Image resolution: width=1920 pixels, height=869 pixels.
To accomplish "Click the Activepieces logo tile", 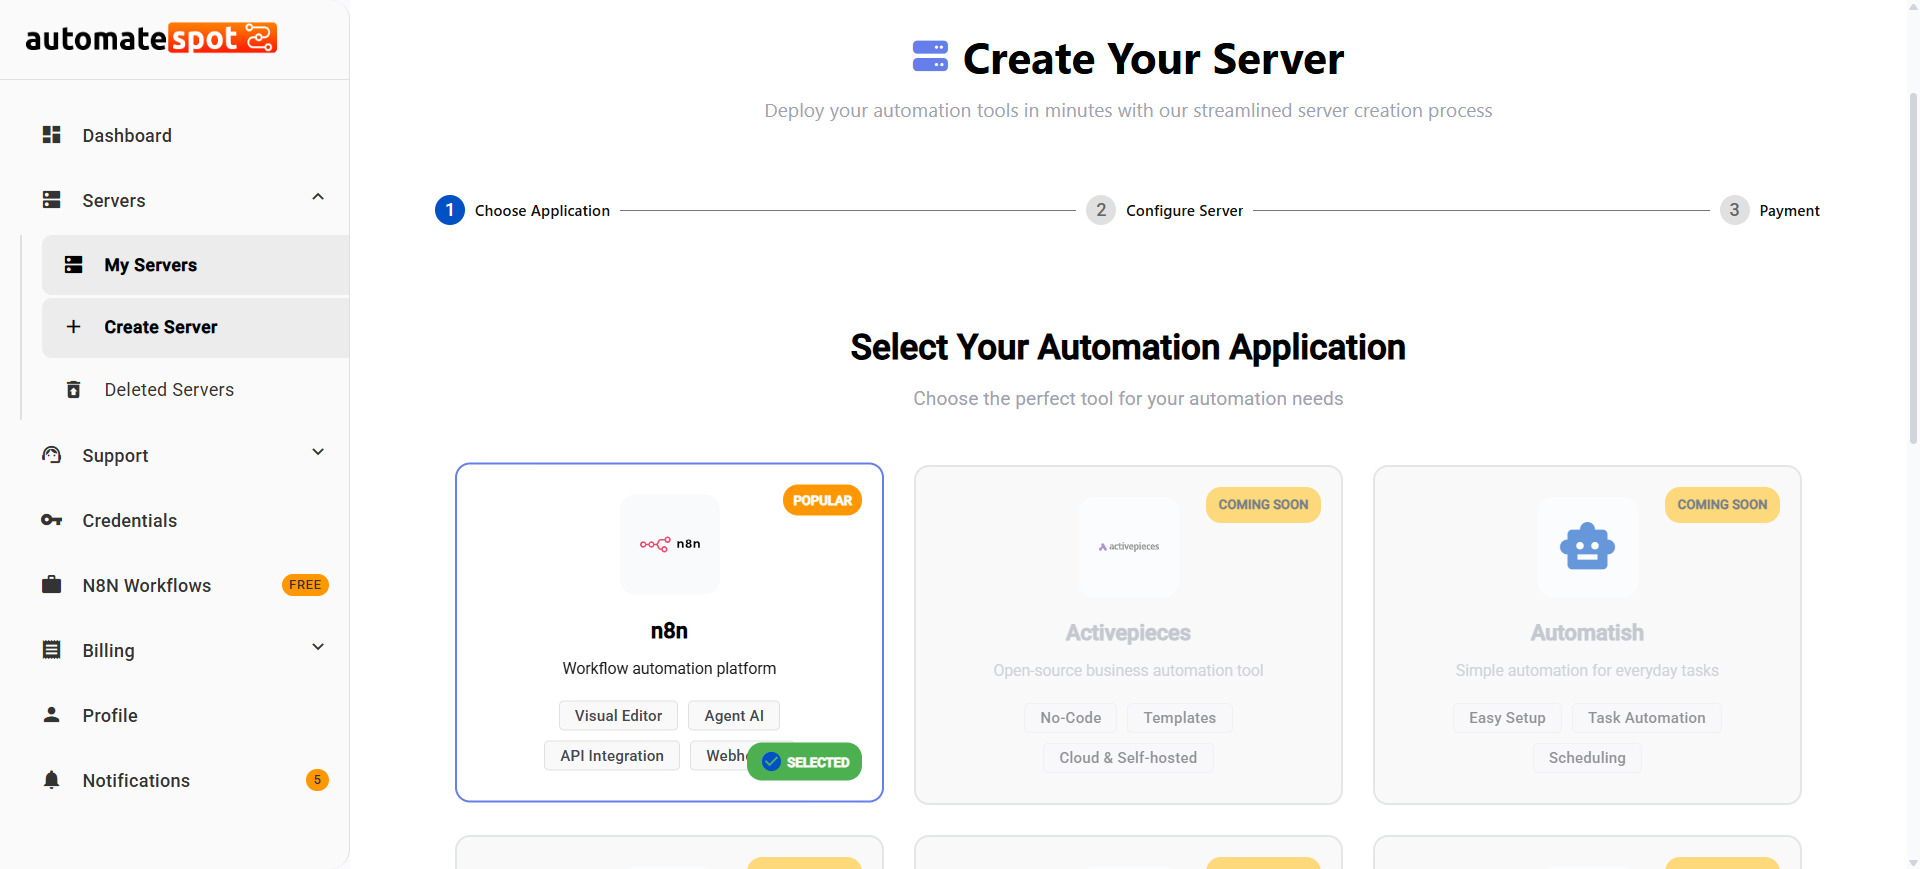I will point(1129,547).
